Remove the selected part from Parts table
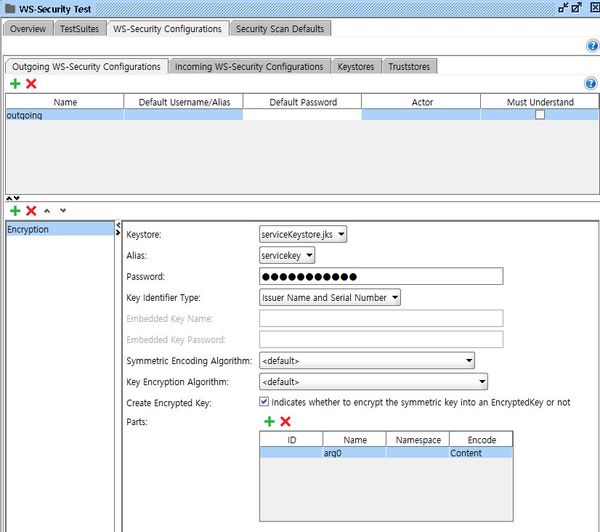Viewport: 600px width, 532px height. click(286, 422)
